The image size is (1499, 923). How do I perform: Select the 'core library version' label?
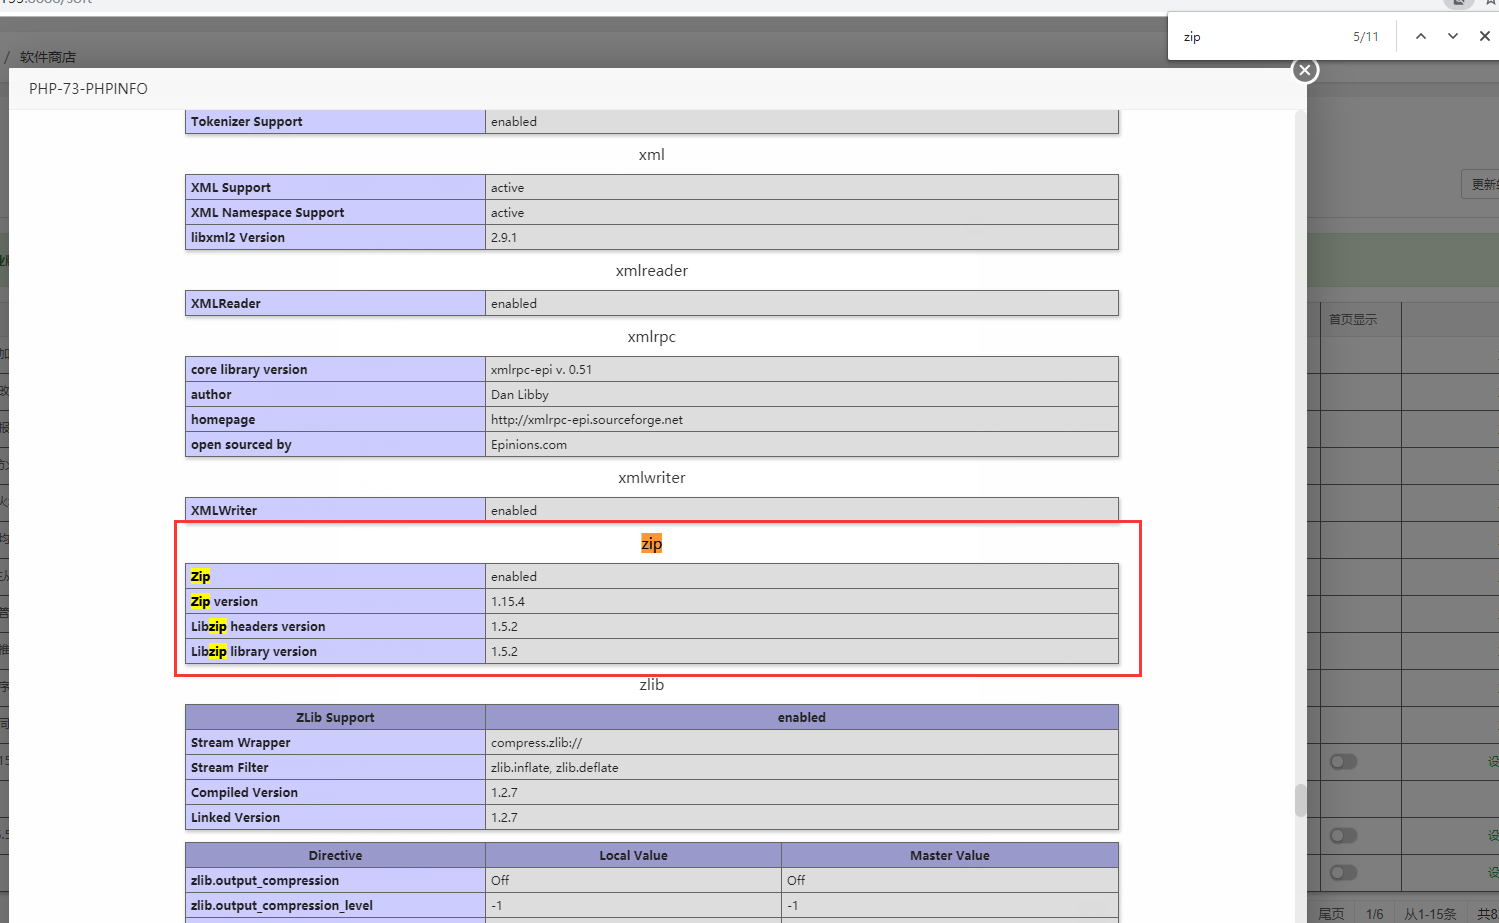tap(249, 370)
